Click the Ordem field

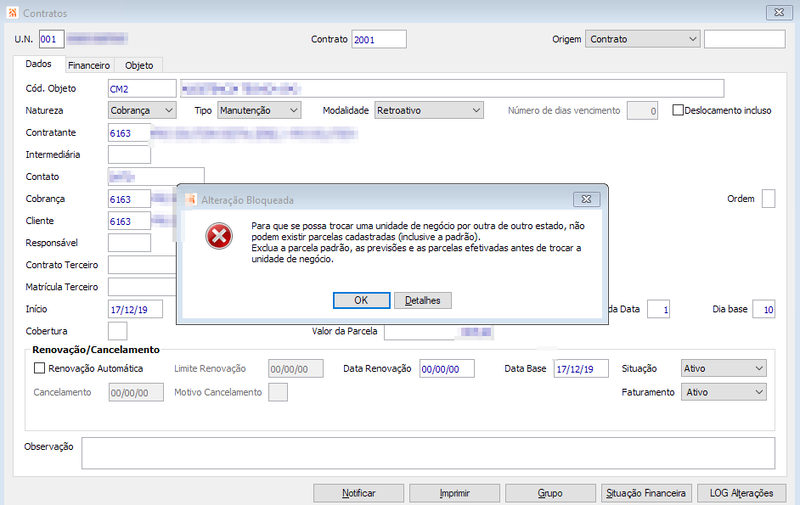(768, 198)
